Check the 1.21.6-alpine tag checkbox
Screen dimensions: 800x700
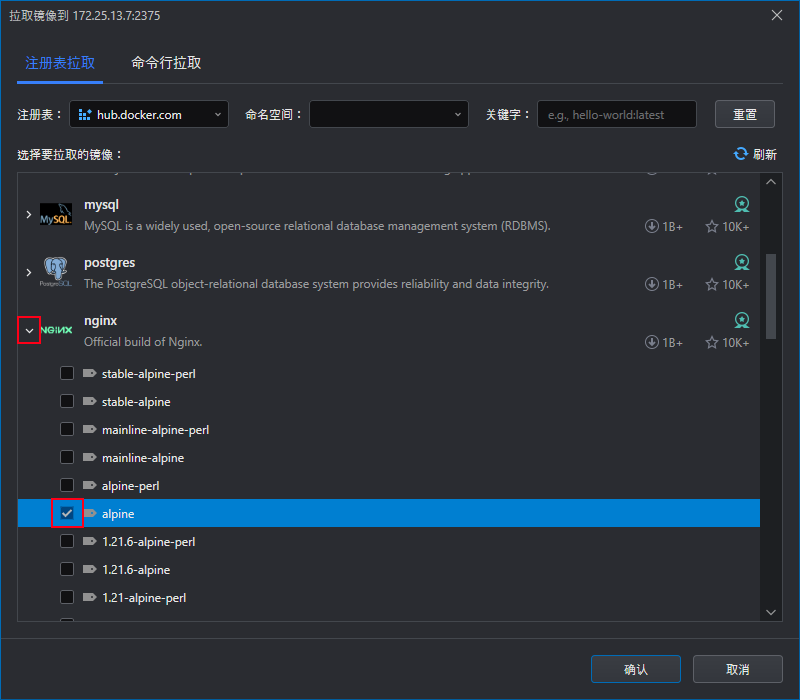(x=67, y=569)
